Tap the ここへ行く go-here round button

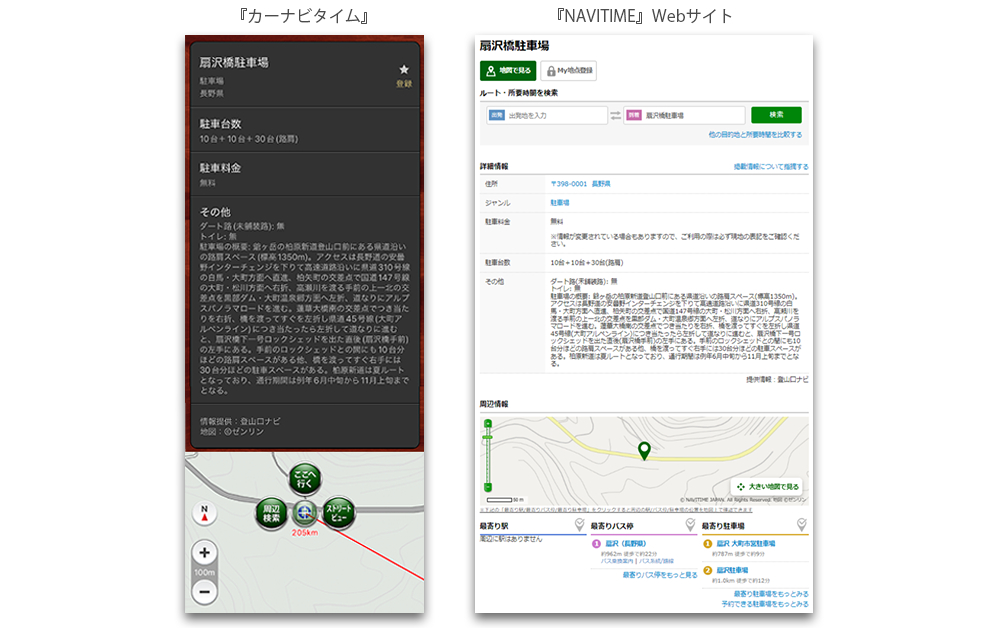pyautogui.click(x=305, y=479)
